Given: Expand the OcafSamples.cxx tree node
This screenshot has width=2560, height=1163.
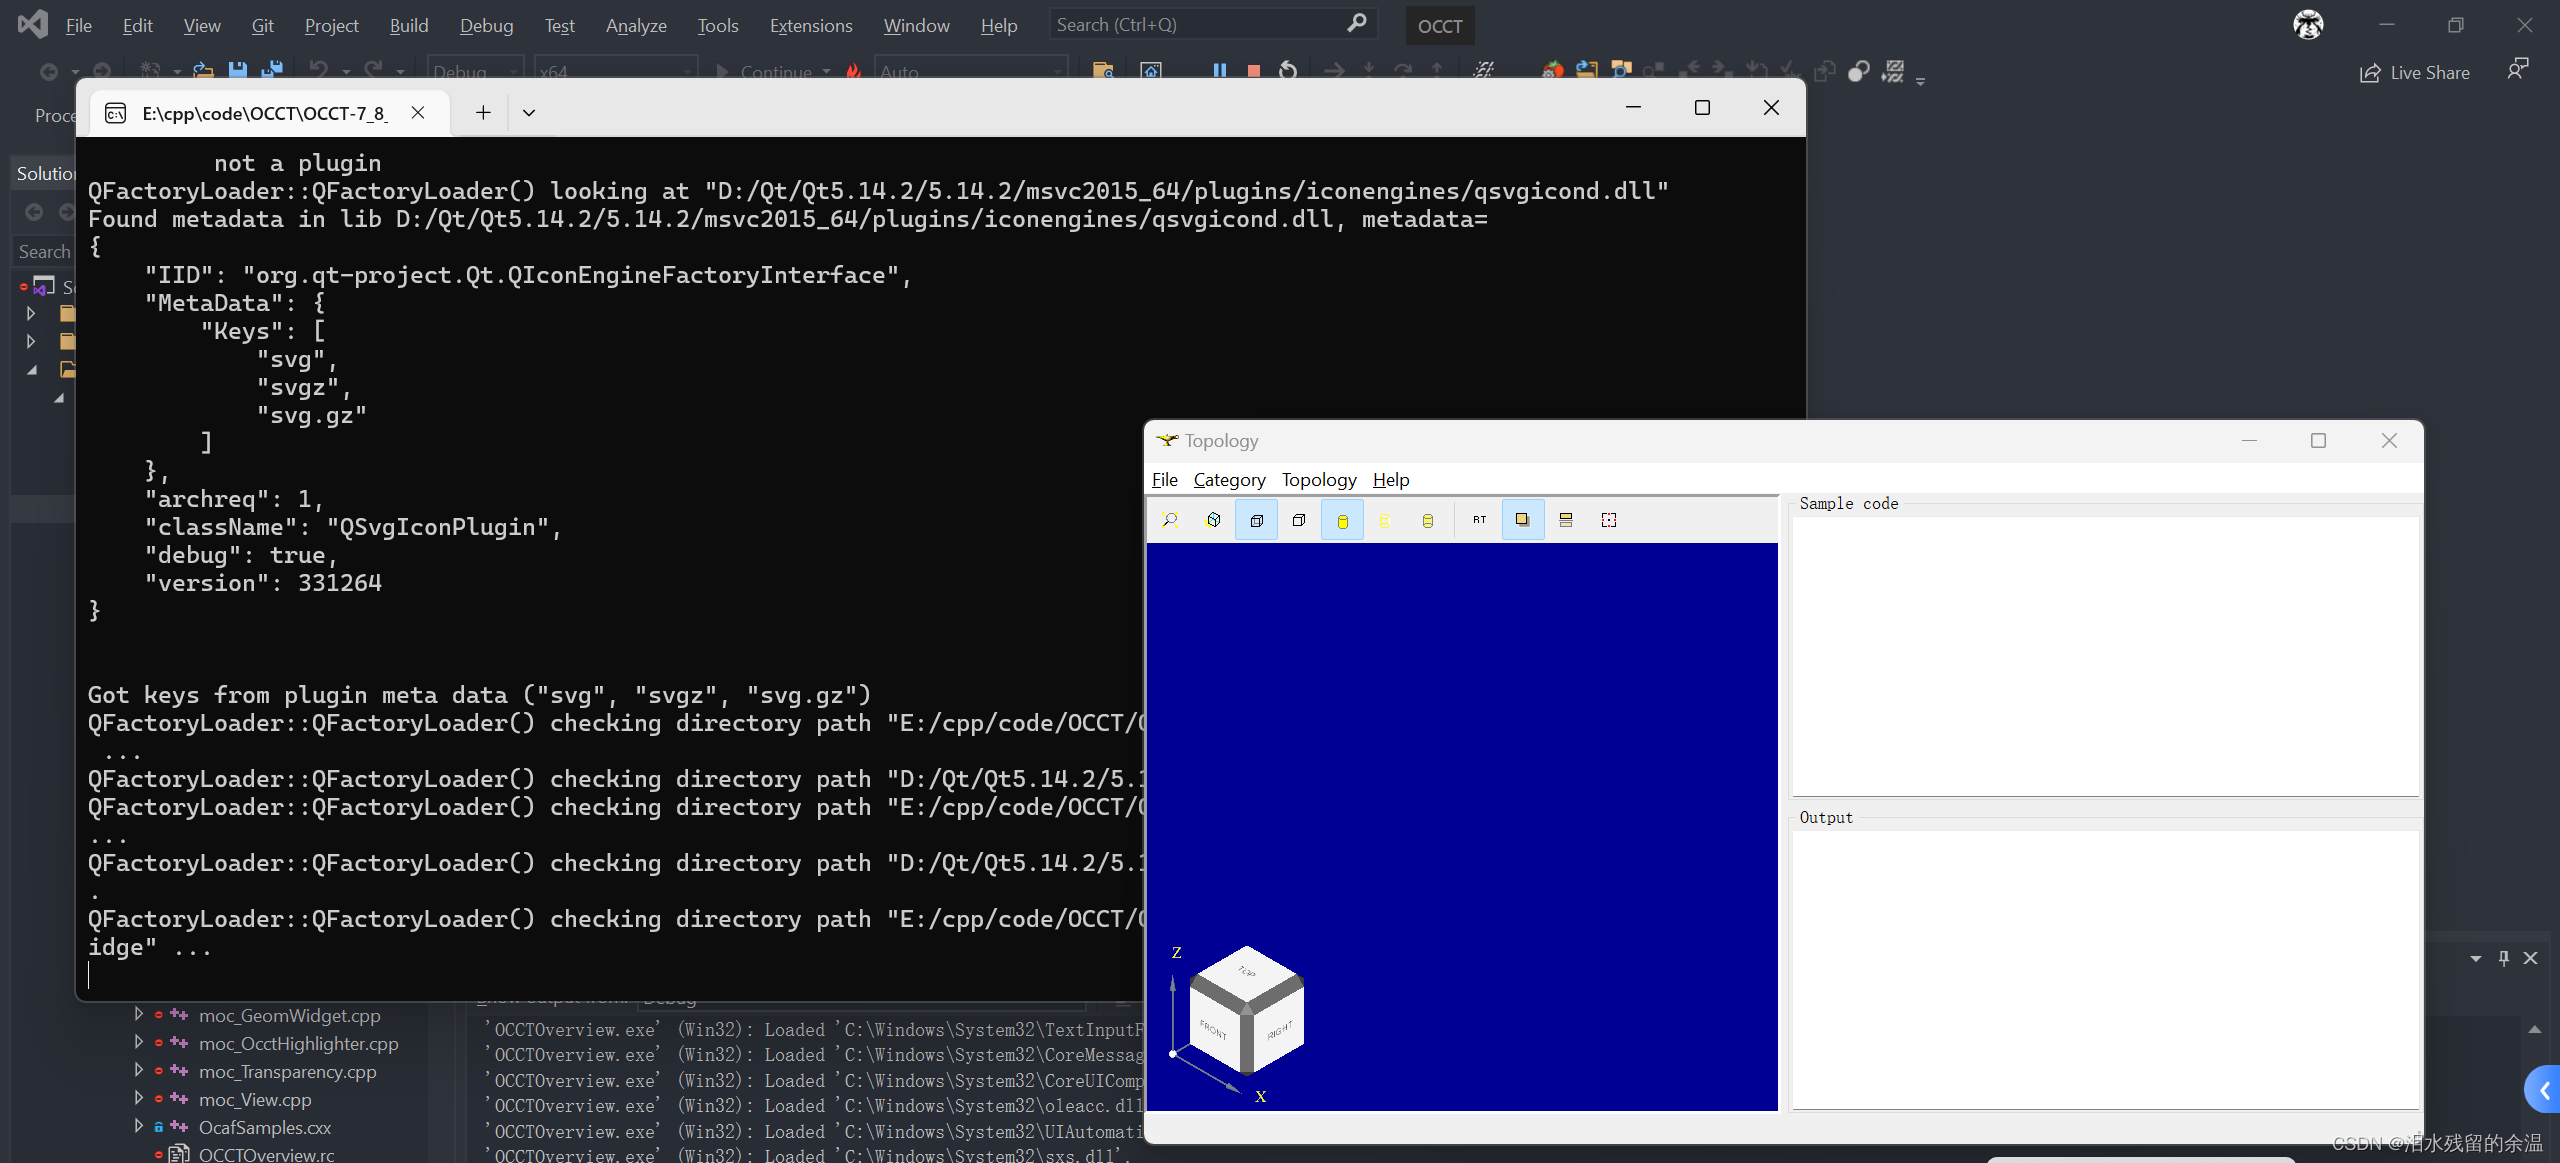Looking at the screenshot, I should [138, 1126].
